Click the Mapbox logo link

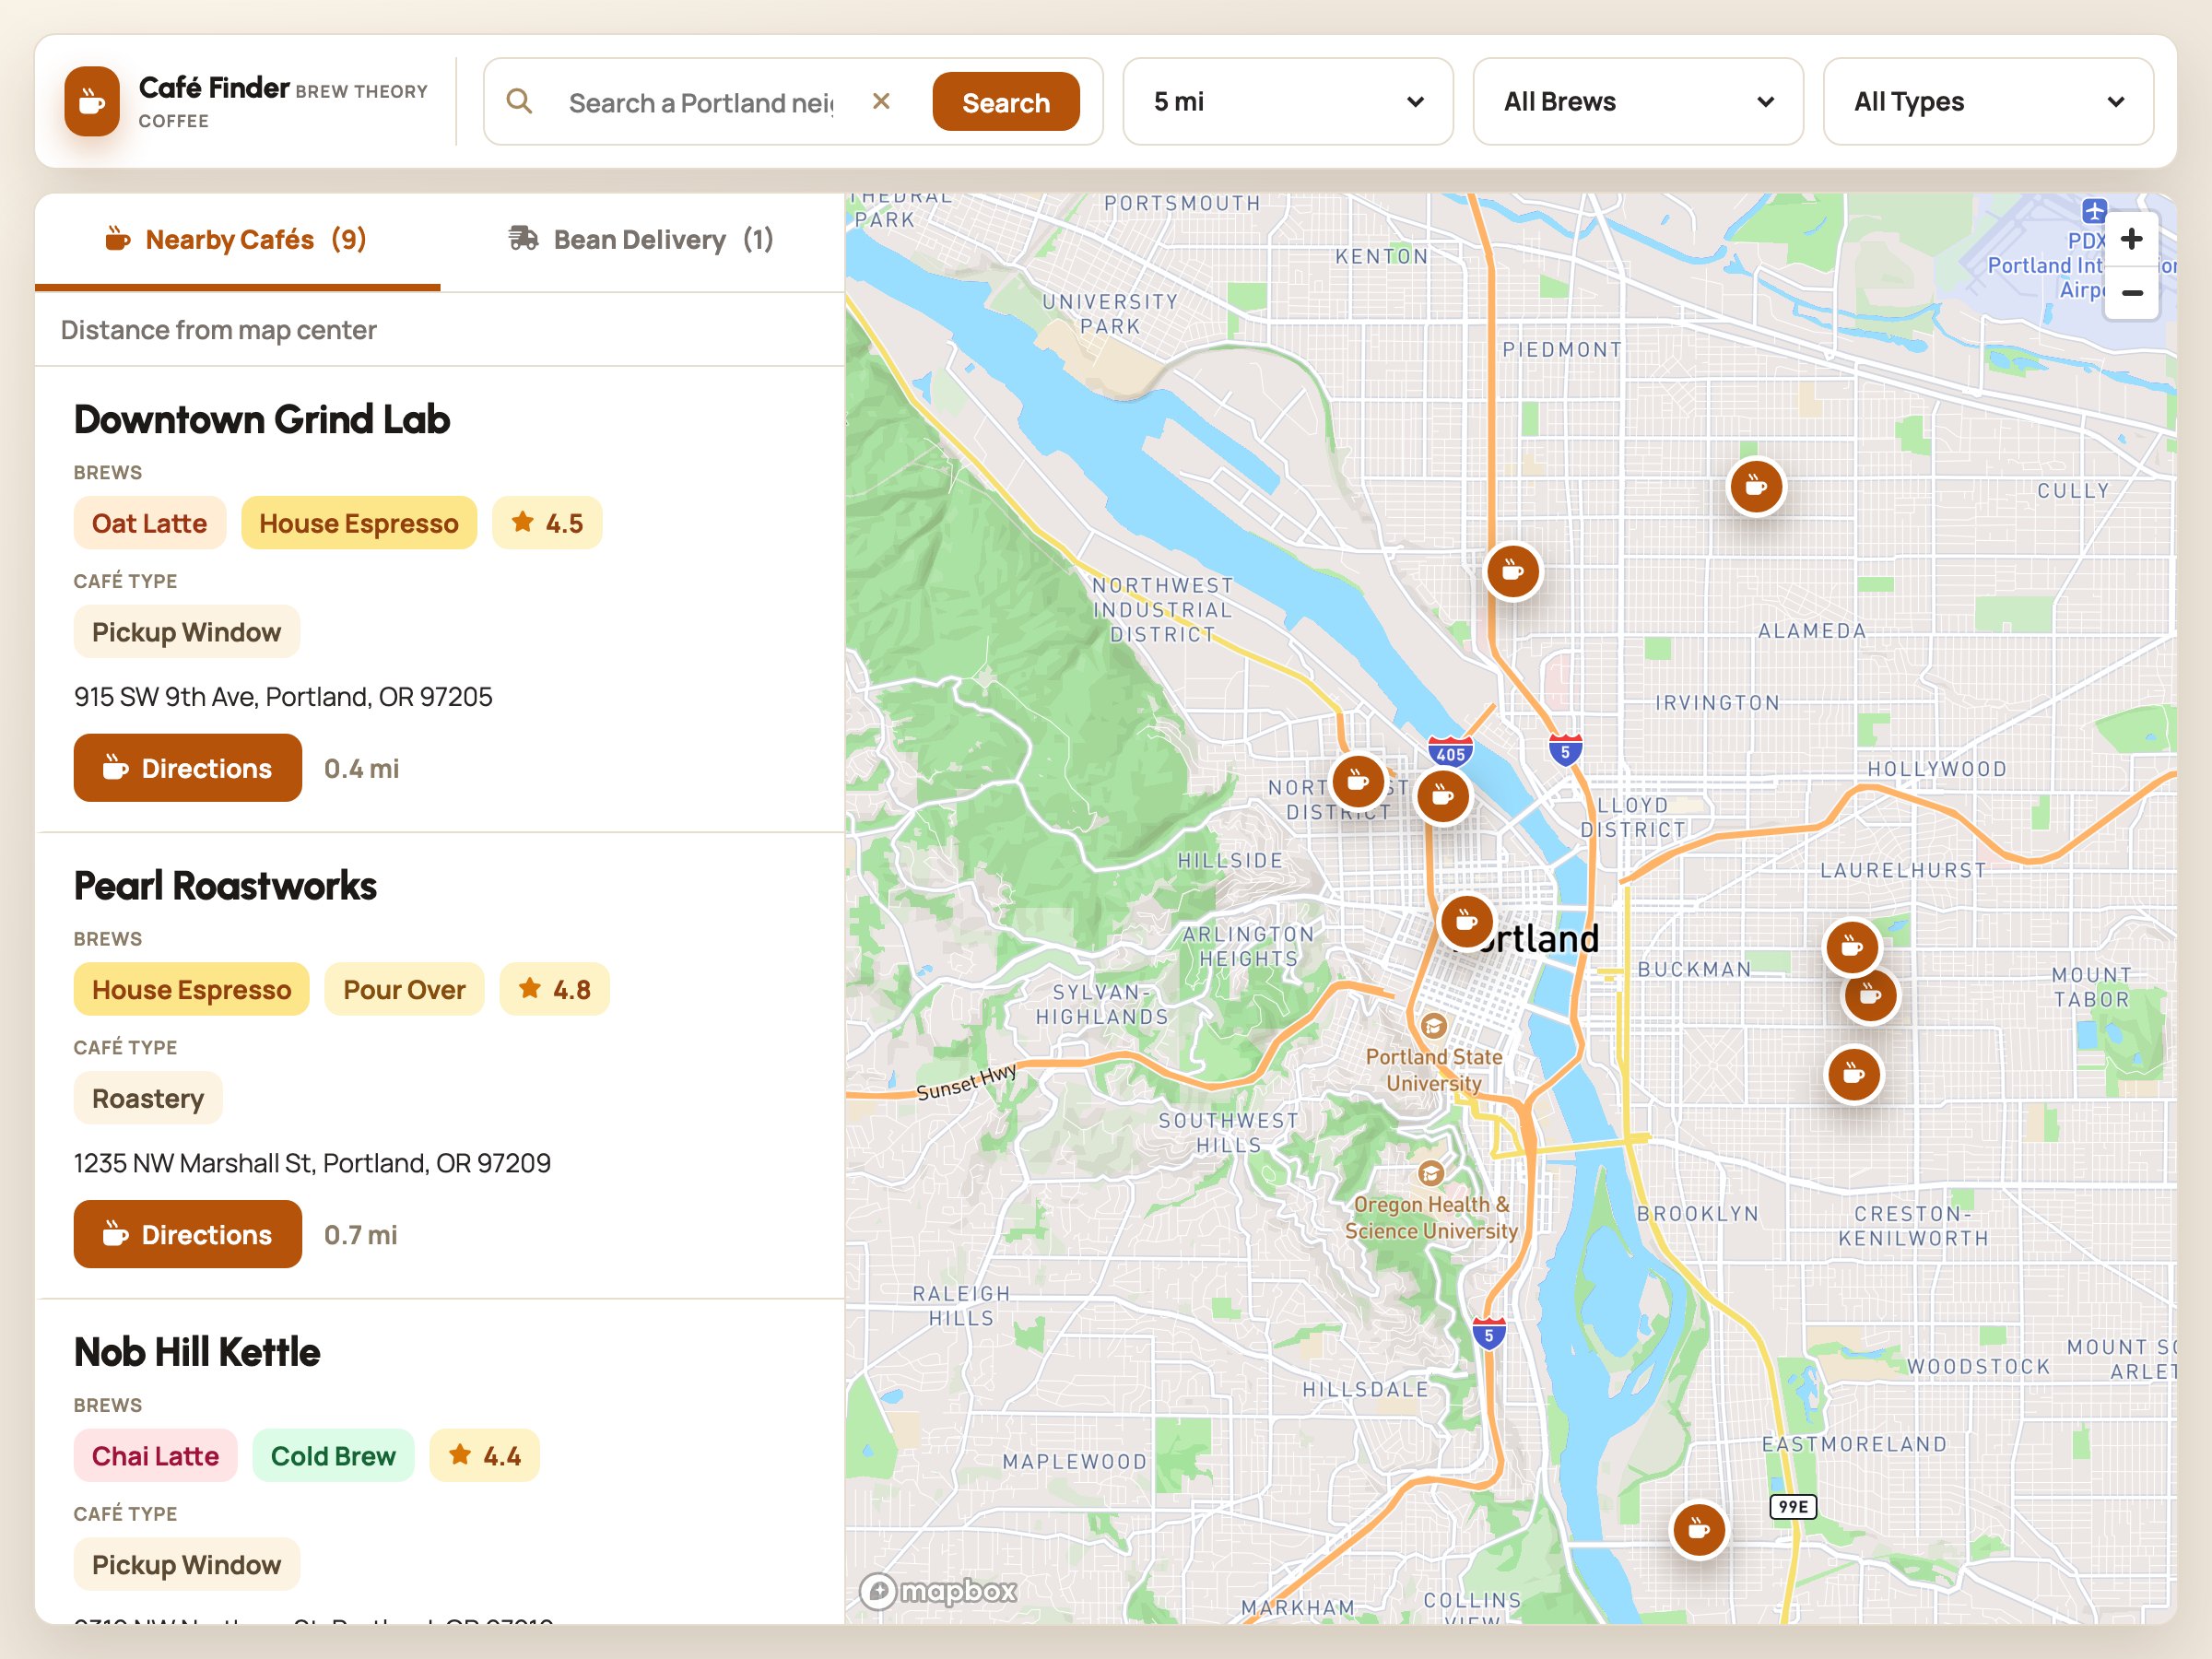(x=938, y=1590)
